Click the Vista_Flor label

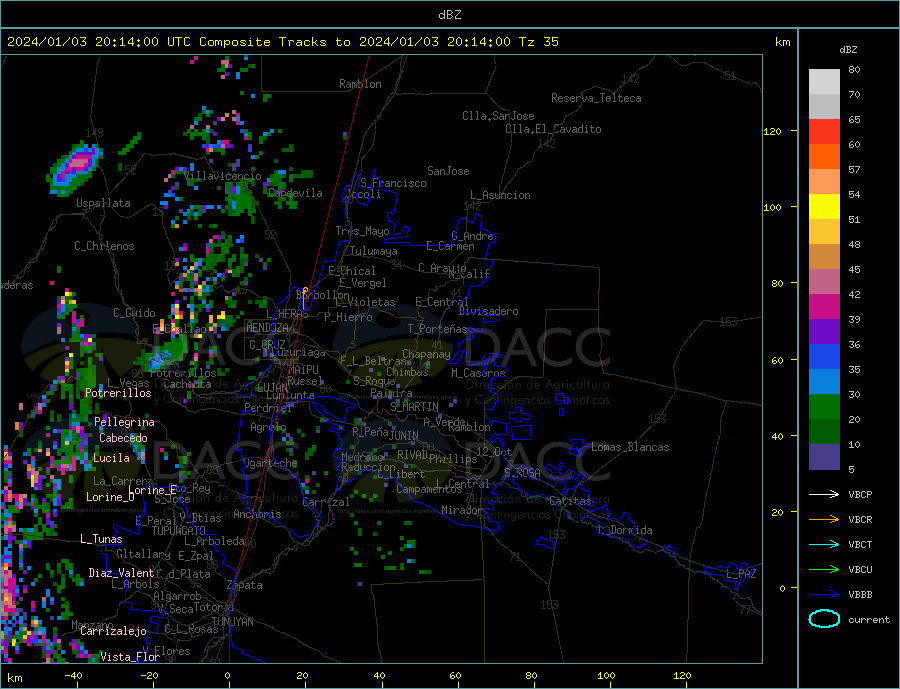130,656
